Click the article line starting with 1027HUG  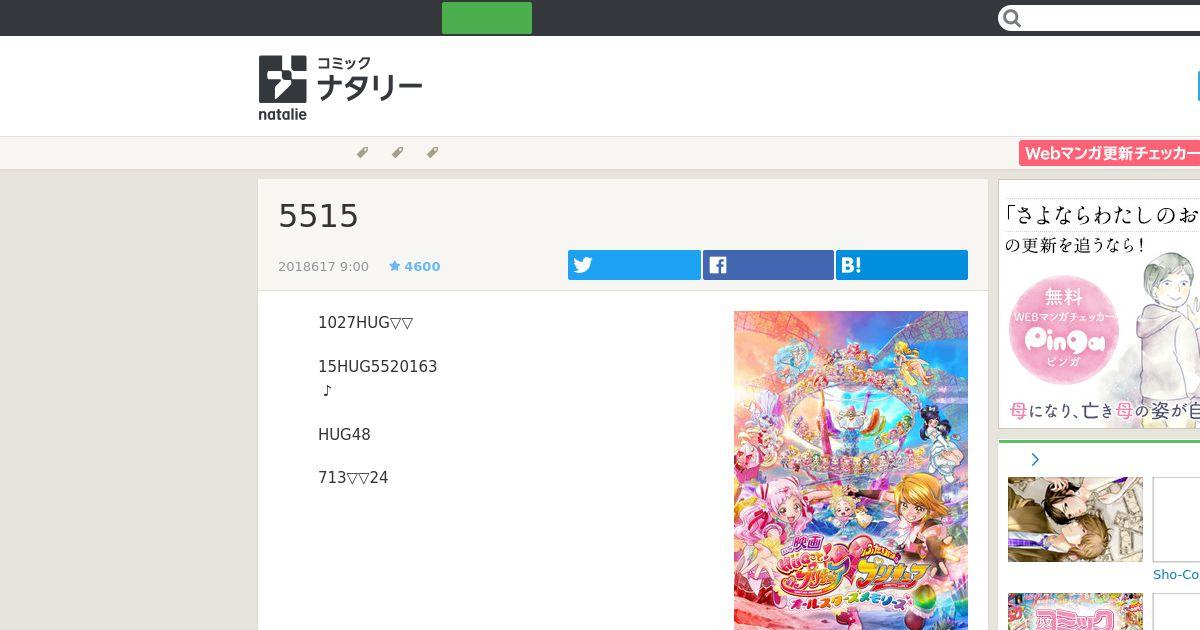point(365,322)
